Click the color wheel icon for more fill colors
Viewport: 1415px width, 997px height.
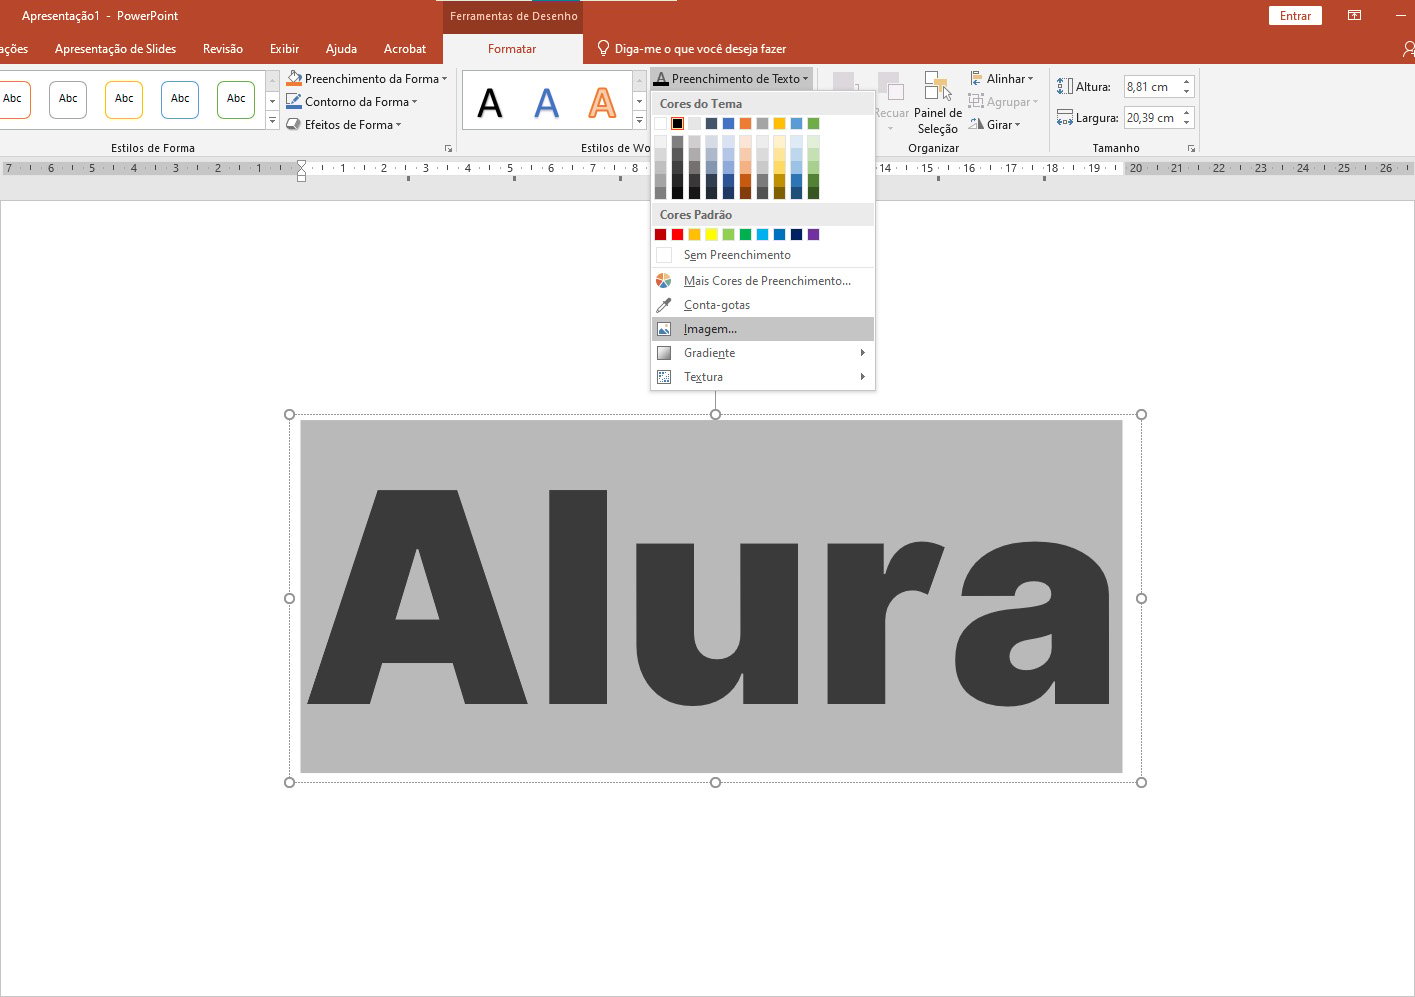click(664, 281)
